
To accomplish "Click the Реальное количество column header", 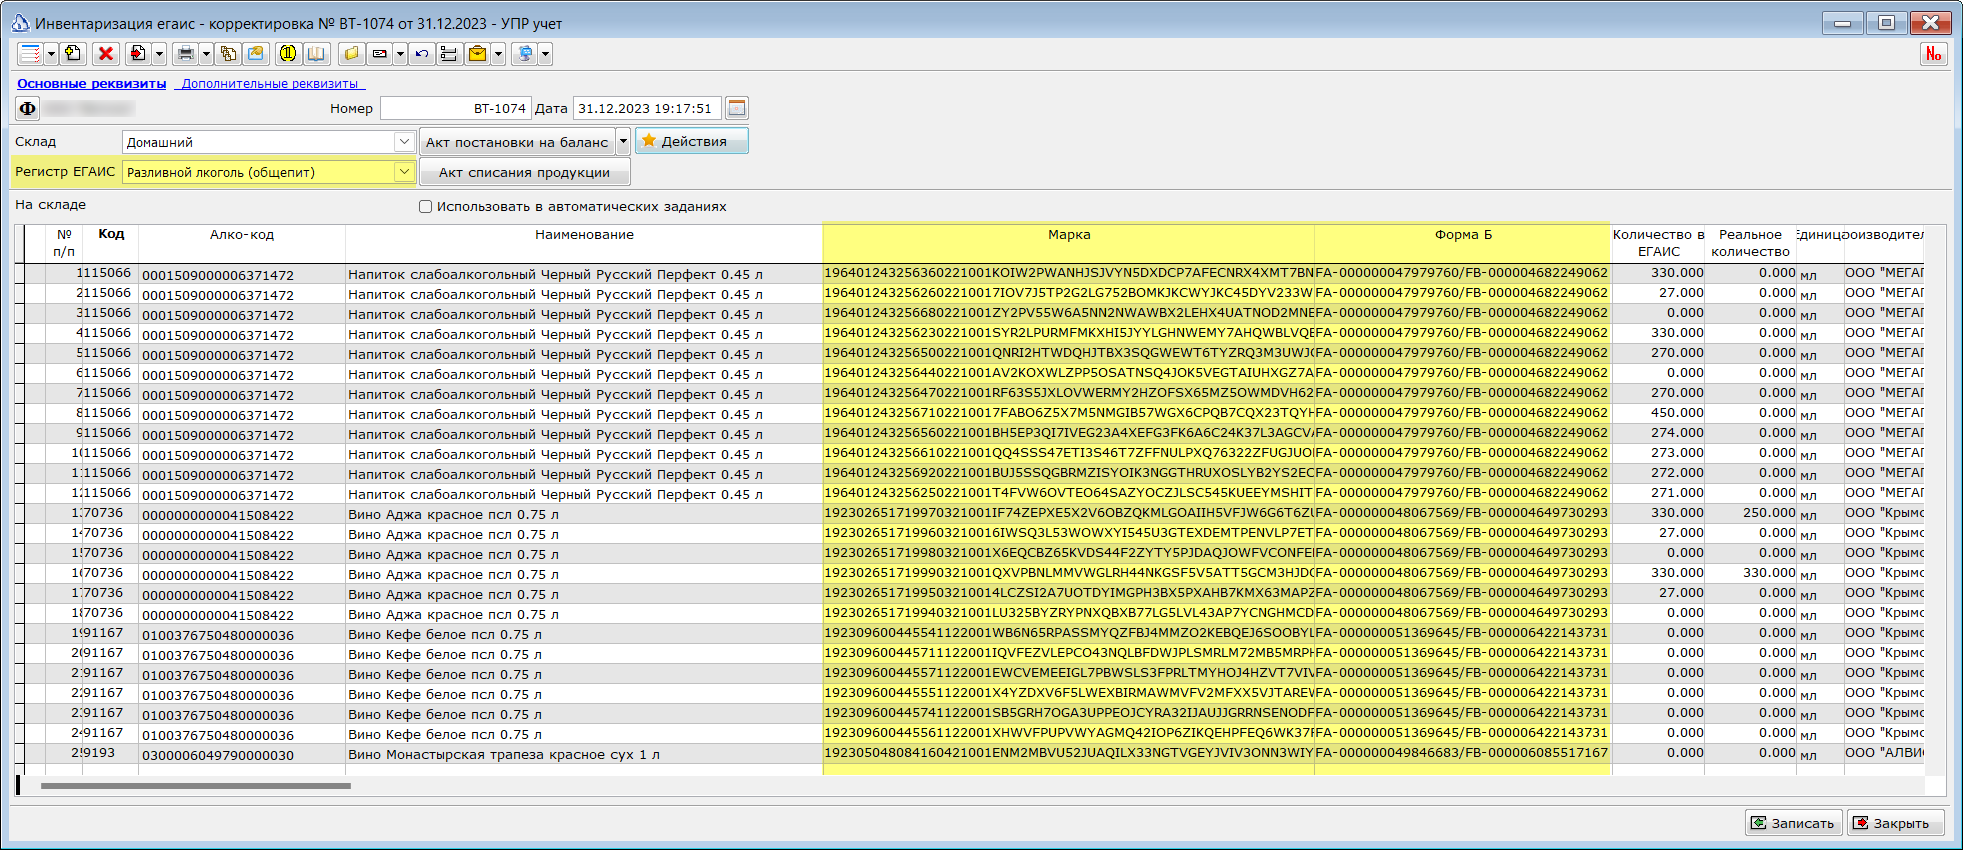I will point(1750,243).
